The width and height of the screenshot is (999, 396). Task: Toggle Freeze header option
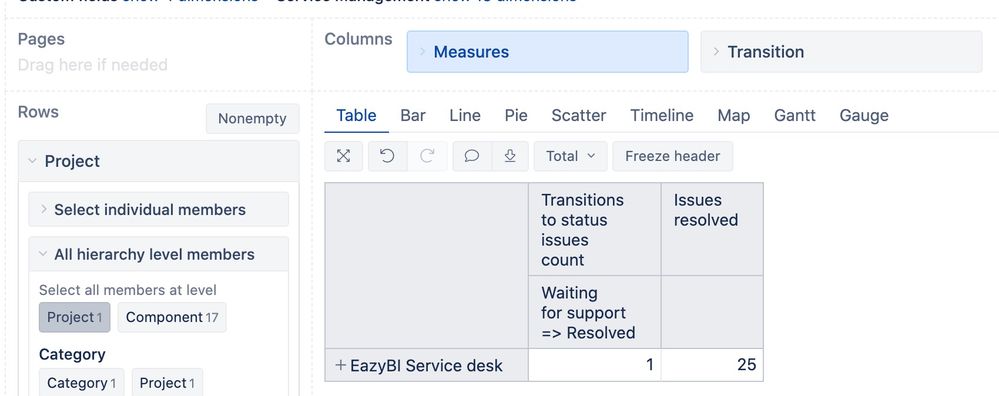672,156
